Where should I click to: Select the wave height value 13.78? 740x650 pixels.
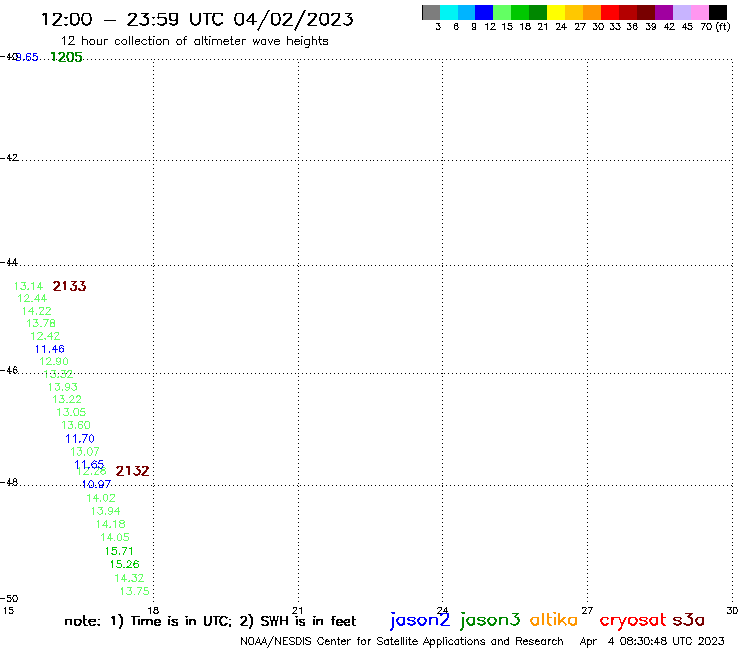pyautogui.click(x=41, y=323)
